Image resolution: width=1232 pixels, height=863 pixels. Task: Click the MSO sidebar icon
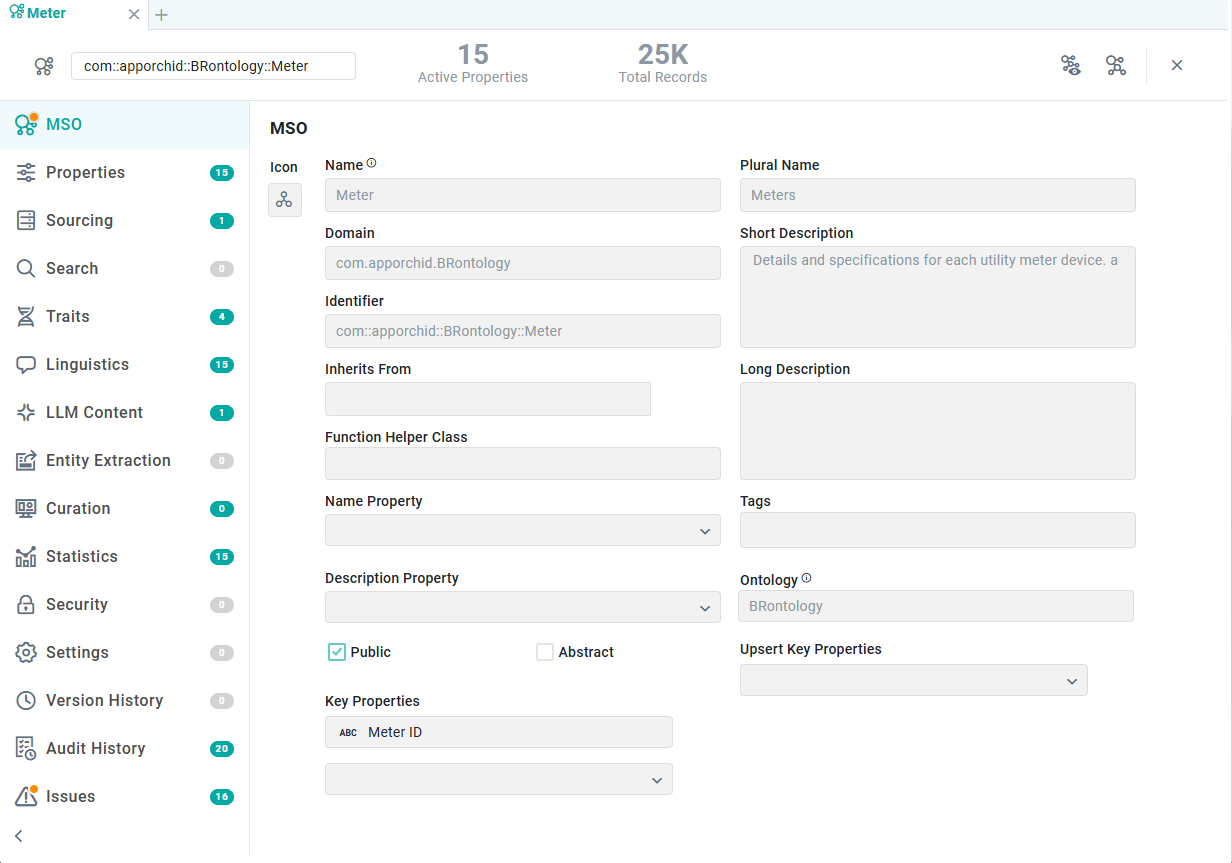coord(26,124)
